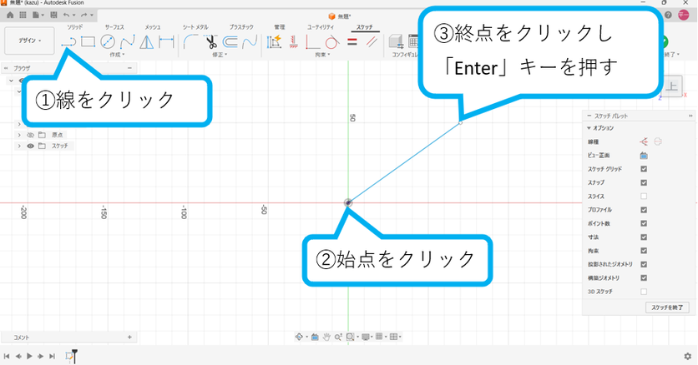The height and width of the screenshot is (365, 698).
Task: Click Look At icon in navigation bar
Action: pyautogui.click(x=315, y=337)
